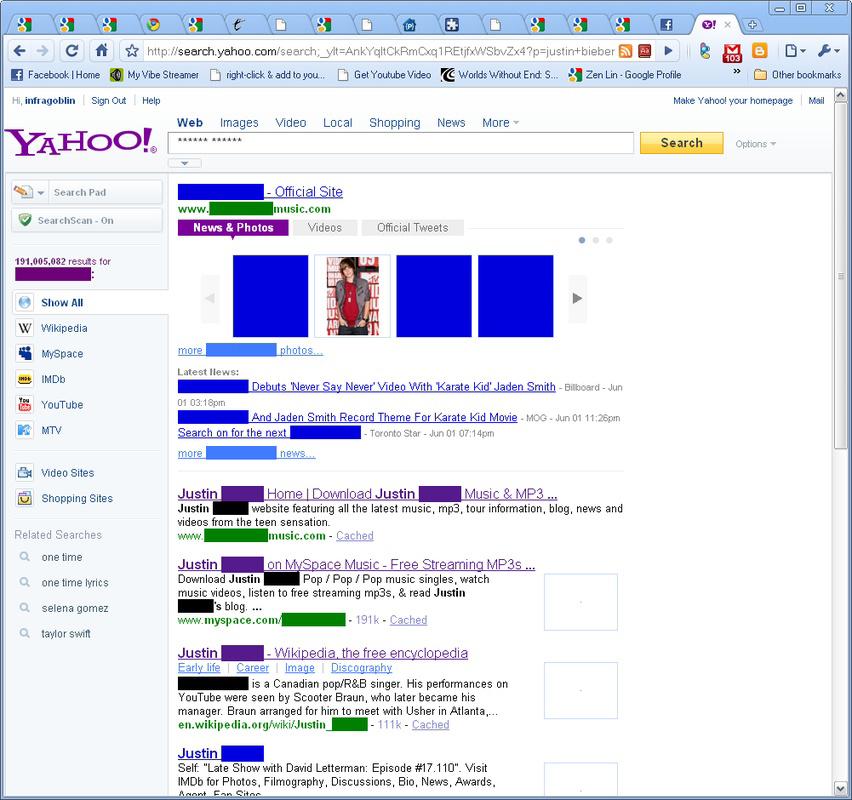Expand the More search categories dropdown
Viewport: 852px width, 800px height.
[500, 123]
